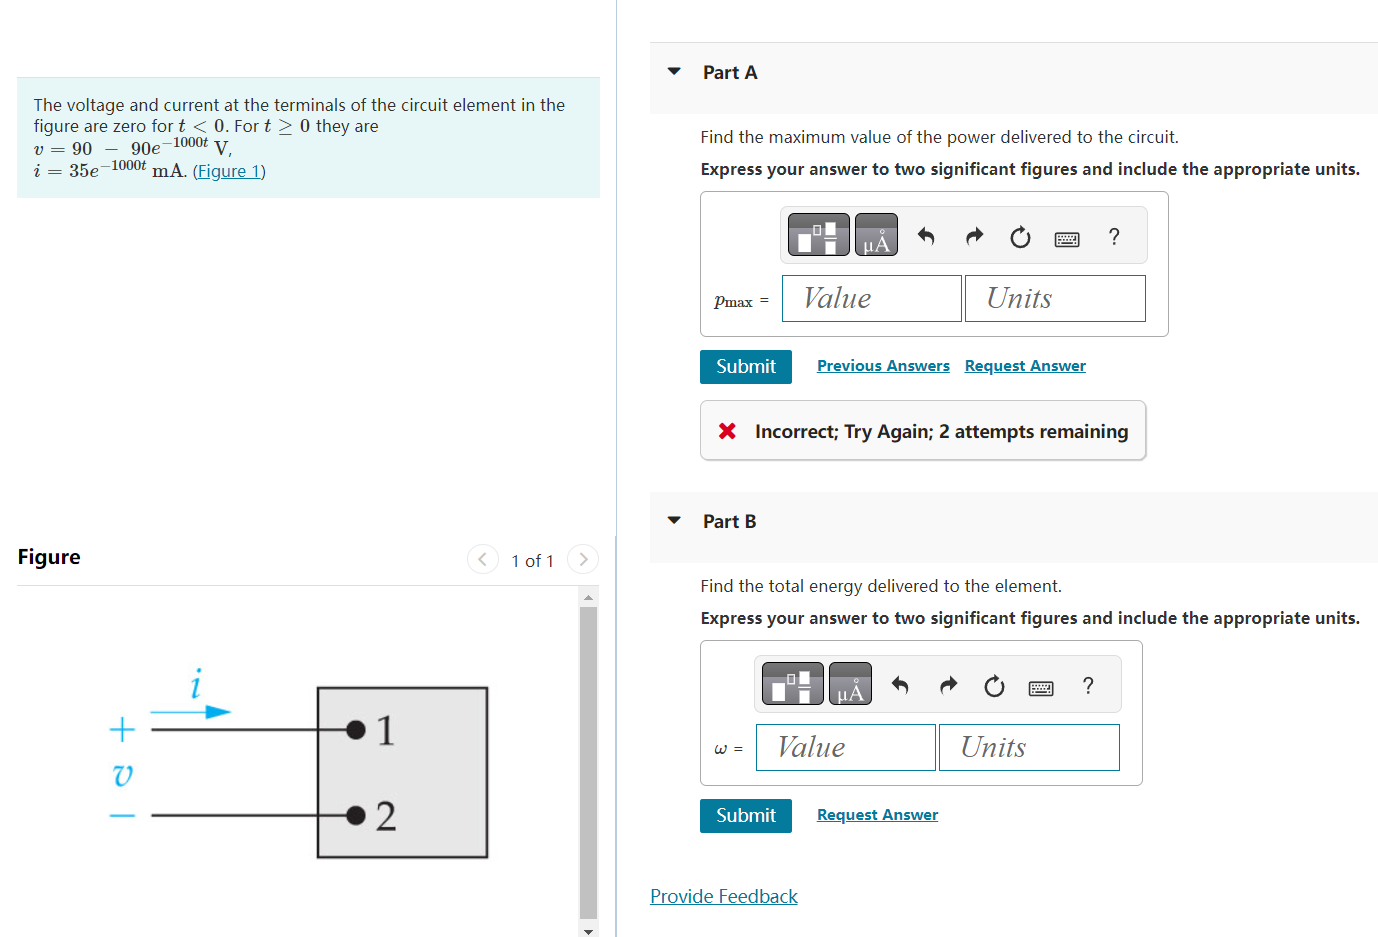
Task: Collapse the Part B section
Action: click(x=672, y=520)
